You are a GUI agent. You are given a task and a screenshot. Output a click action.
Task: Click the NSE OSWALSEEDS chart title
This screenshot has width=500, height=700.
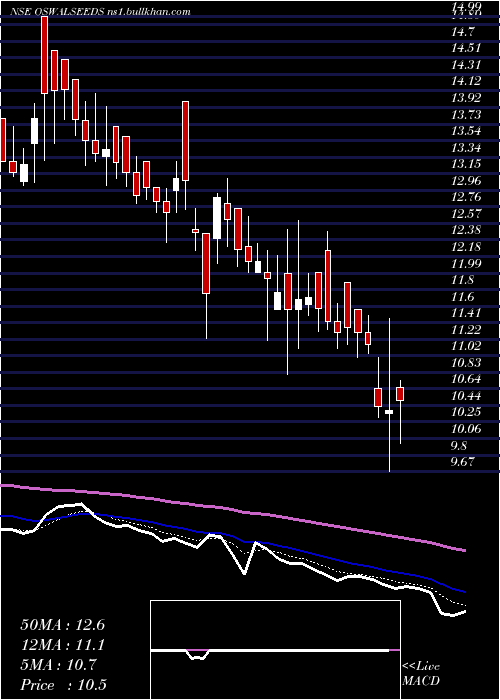pyautogui.click(x=100, y=12)
